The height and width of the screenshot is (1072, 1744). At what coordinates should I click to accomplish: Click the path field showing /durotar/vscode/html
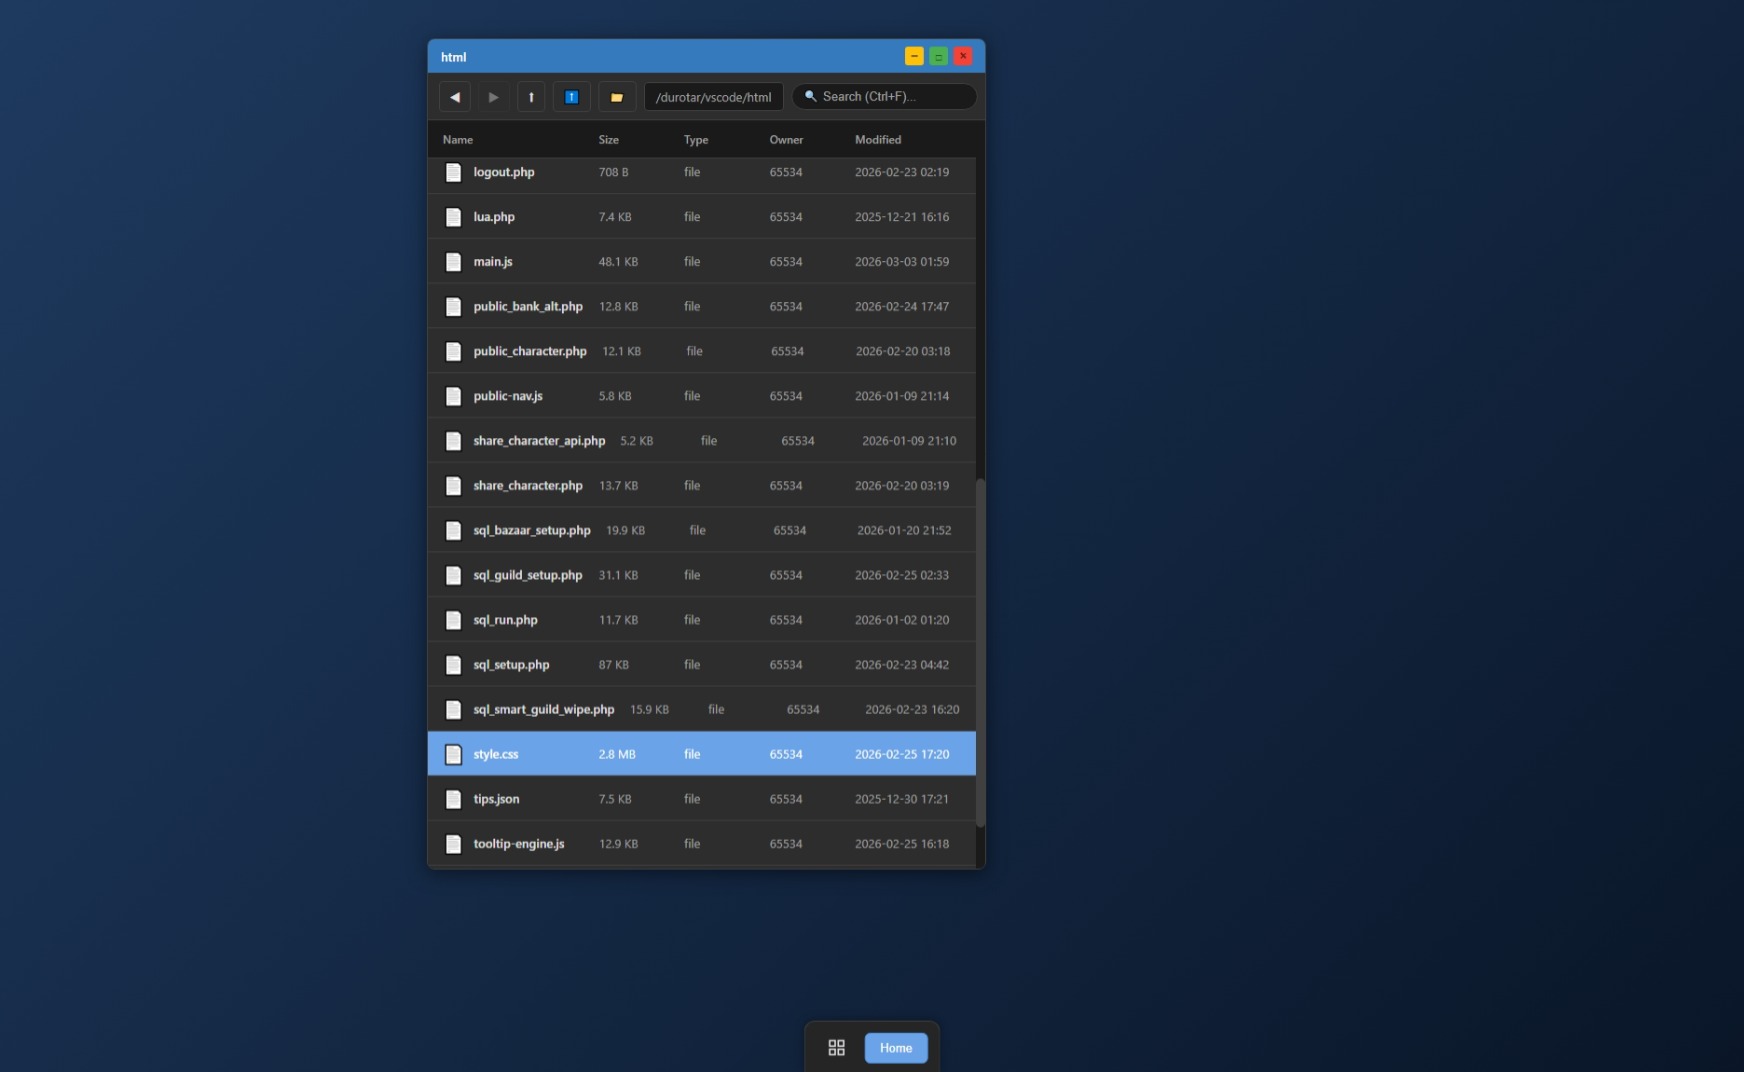[713, 96]
